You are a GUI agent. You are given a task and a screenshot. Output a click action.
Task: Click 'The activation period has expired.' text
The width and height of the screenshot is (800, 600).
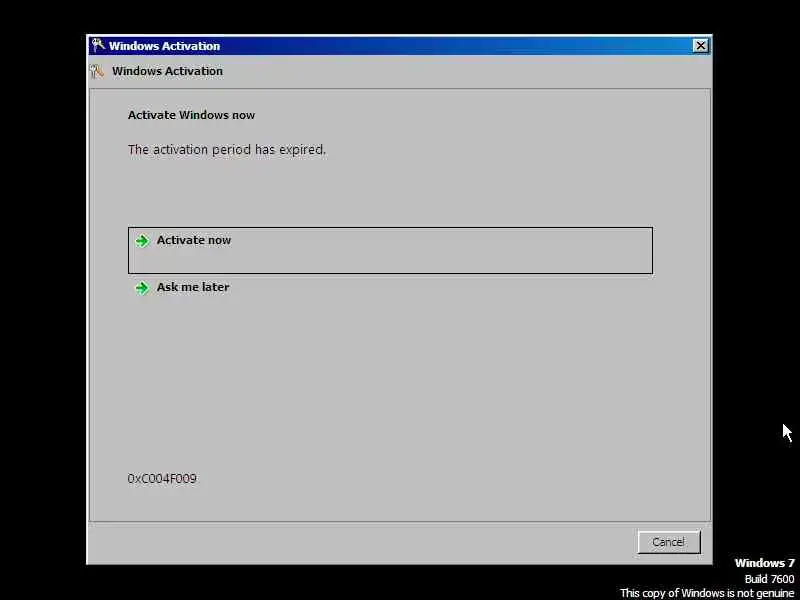[x=227, y=149]
